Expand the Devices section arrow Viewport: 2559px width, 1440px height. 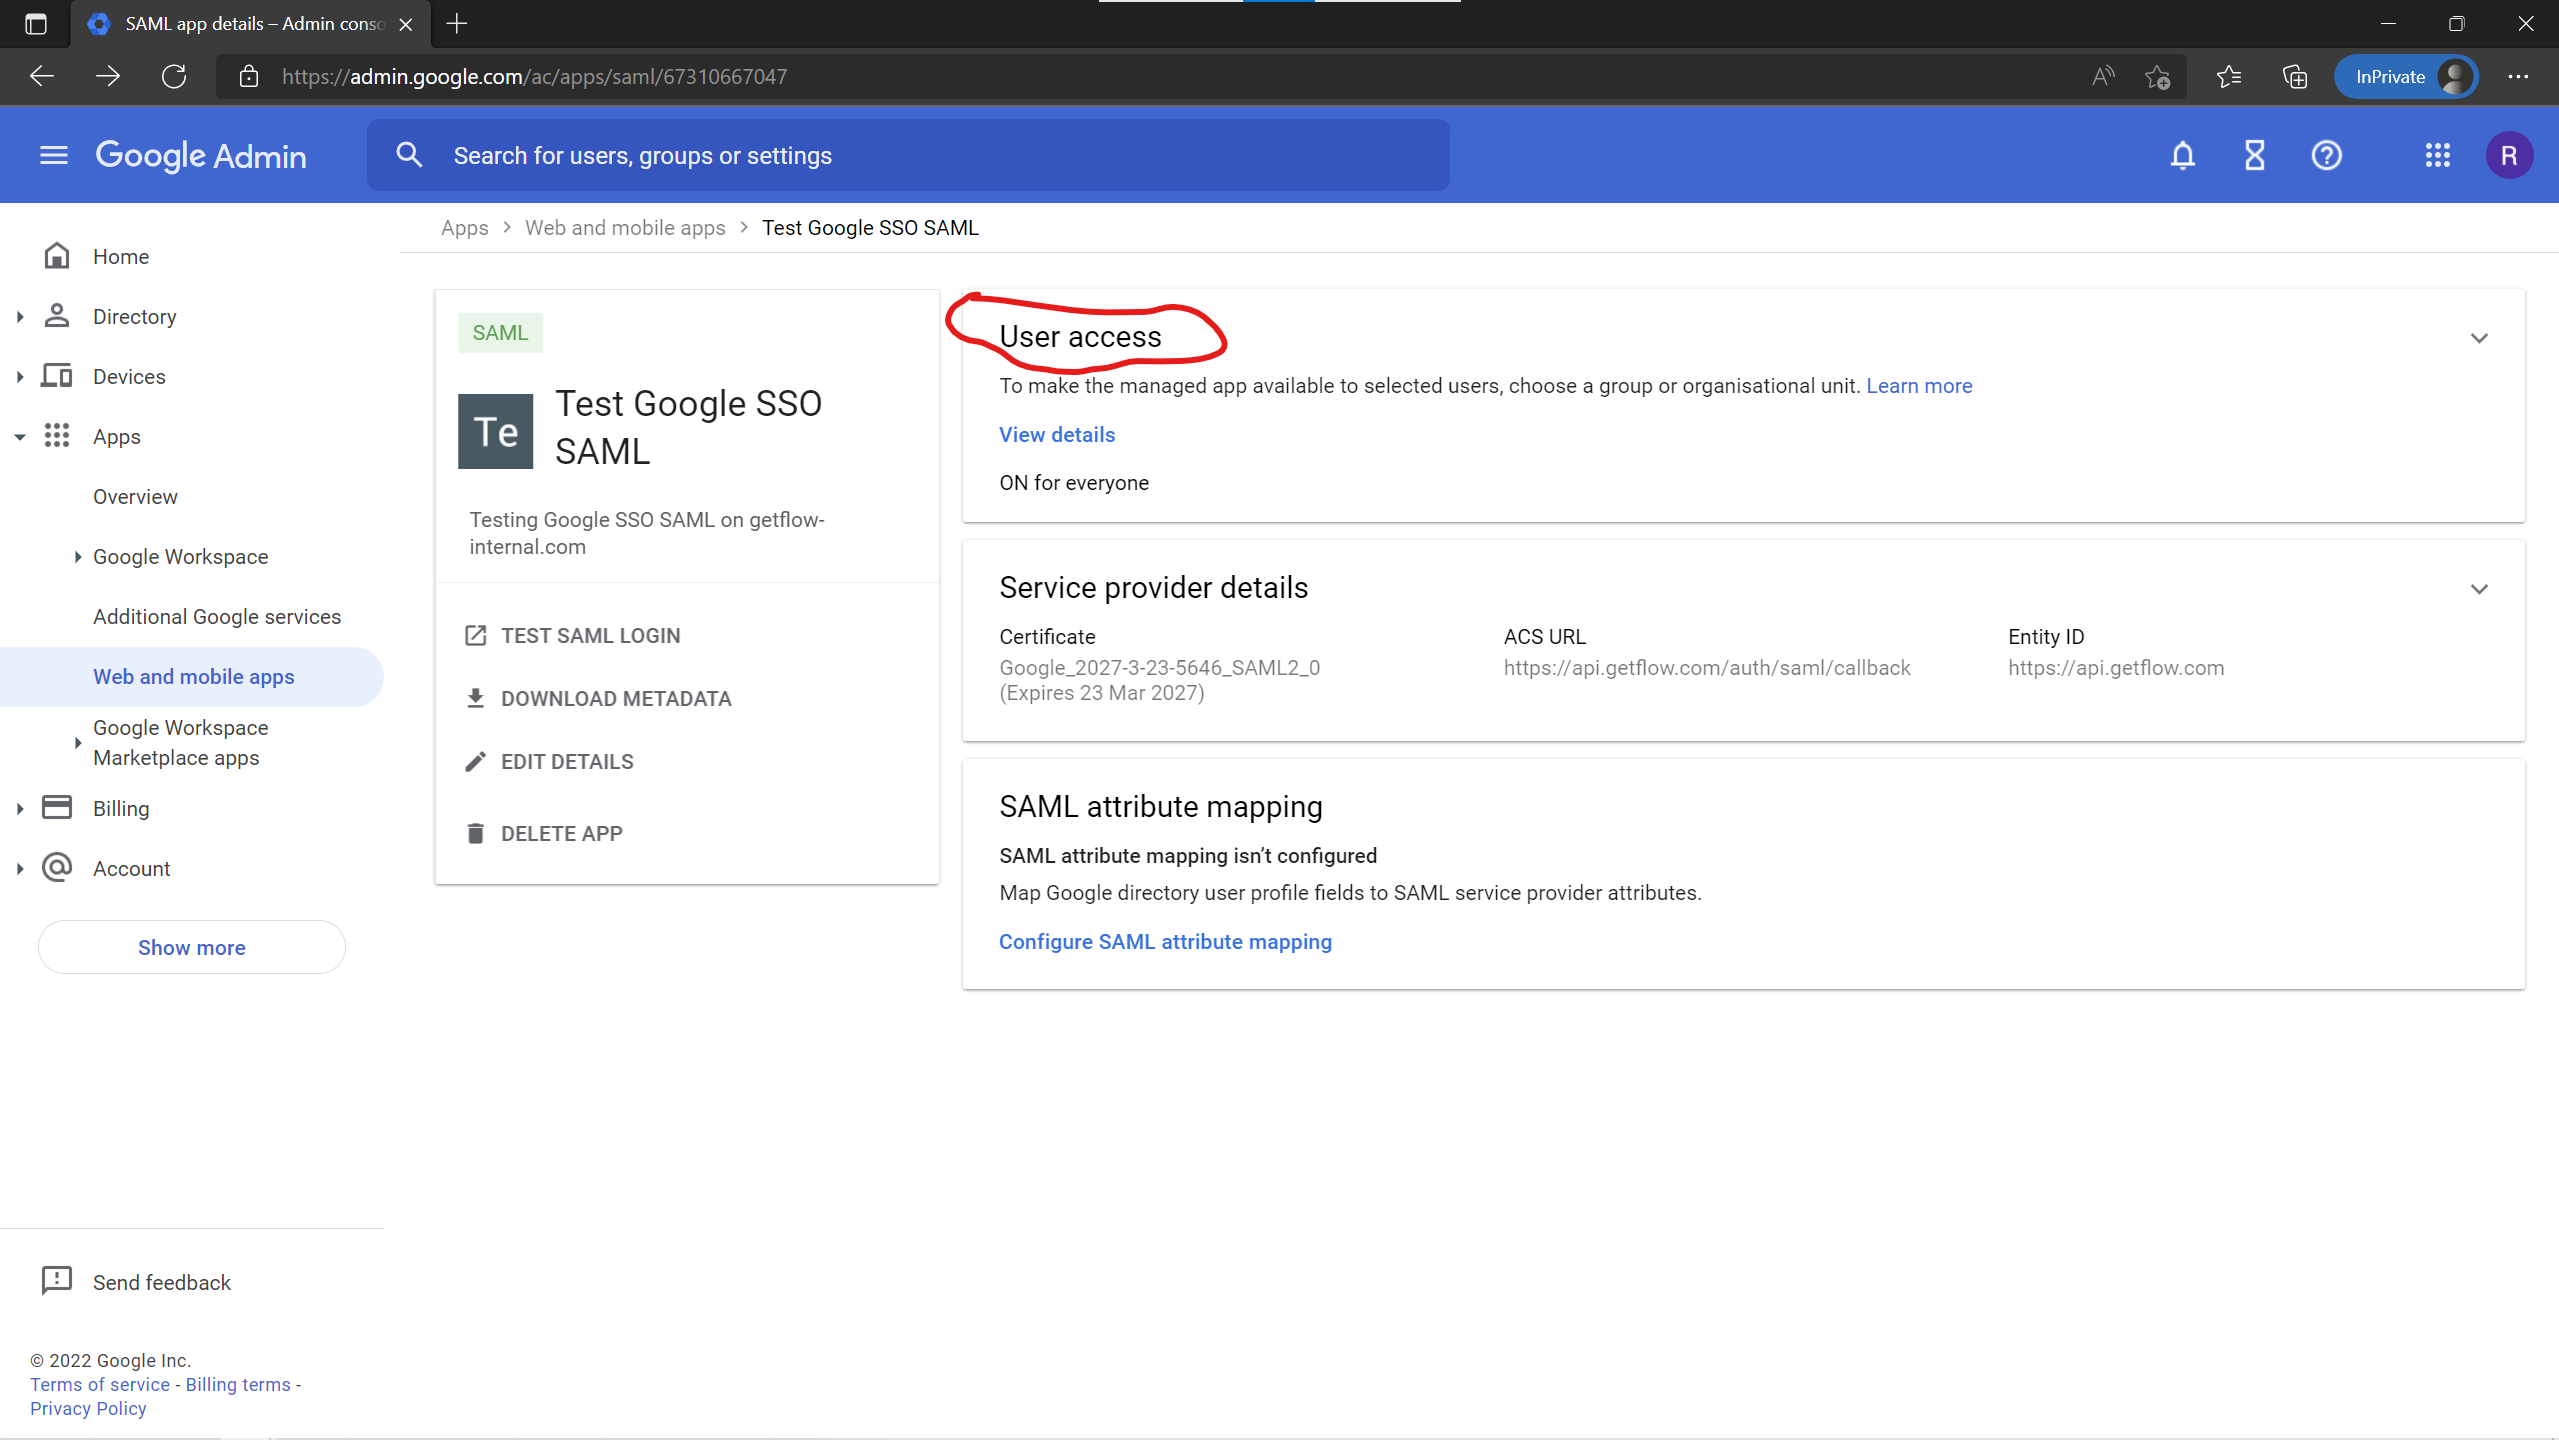(x=20, y=377)
